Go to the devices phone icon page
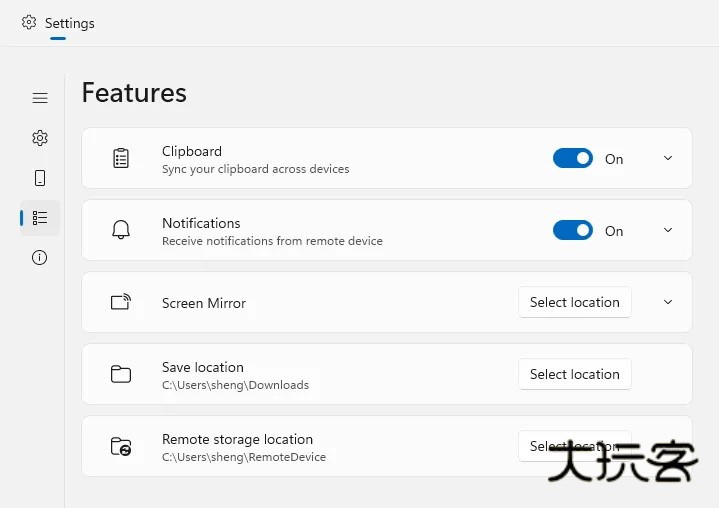This screenshot has height=508, width=719. [x=40, y=178]
